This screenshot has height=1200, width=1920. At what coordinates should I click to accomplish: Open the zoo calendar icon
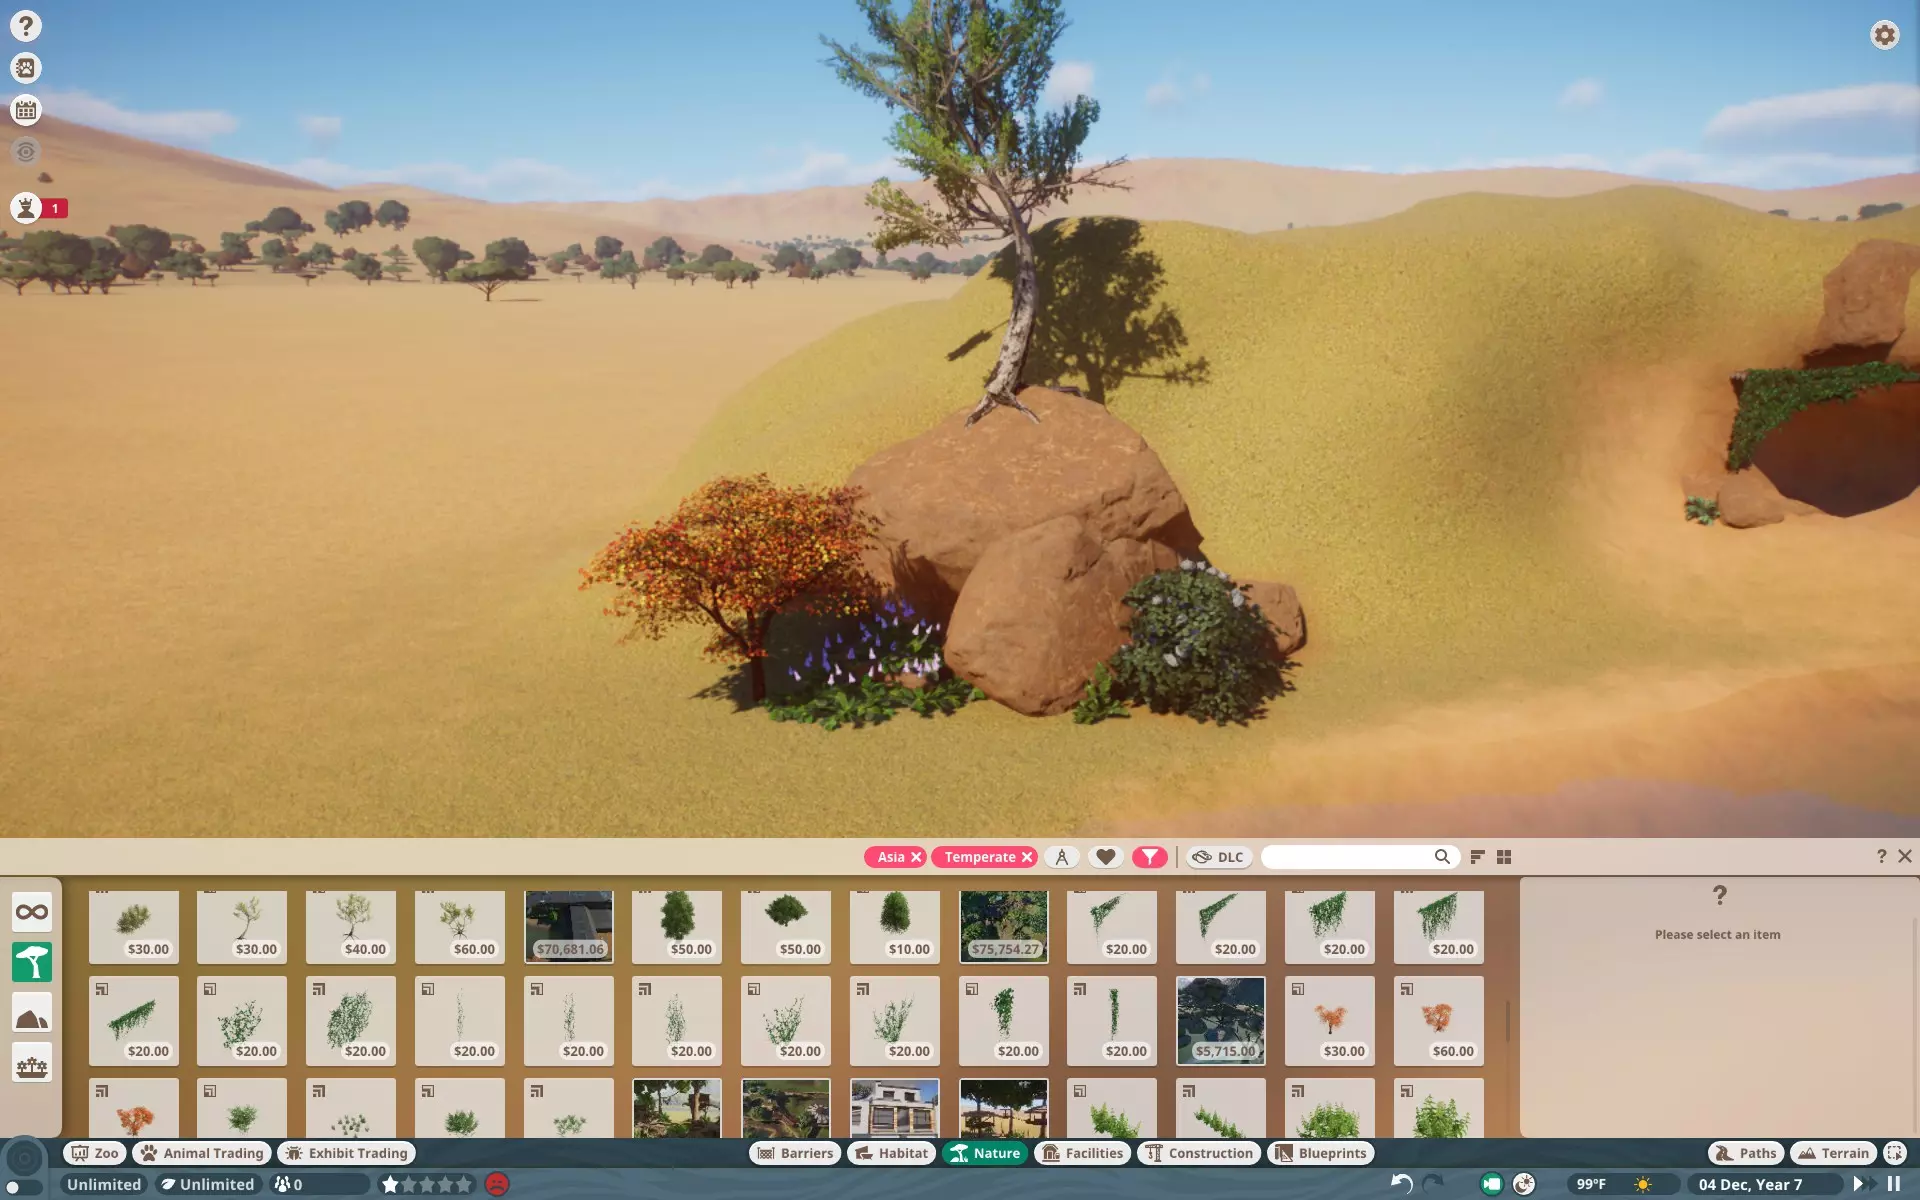(26, 110)
